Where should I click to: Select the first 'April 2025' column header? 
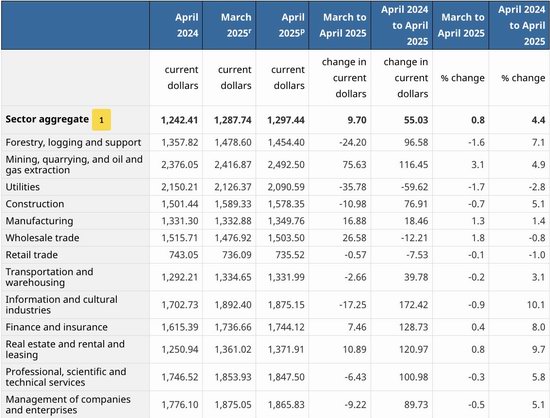pyautogui.click(x=292, y=25)
